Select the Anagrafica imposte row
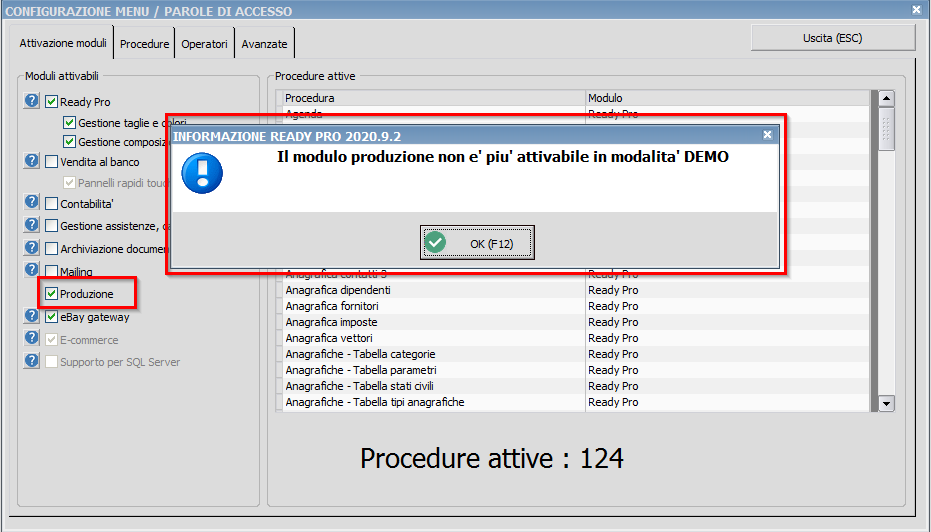Image resolution: width=931 pixels, height=532 pixels. click(576, 322)
